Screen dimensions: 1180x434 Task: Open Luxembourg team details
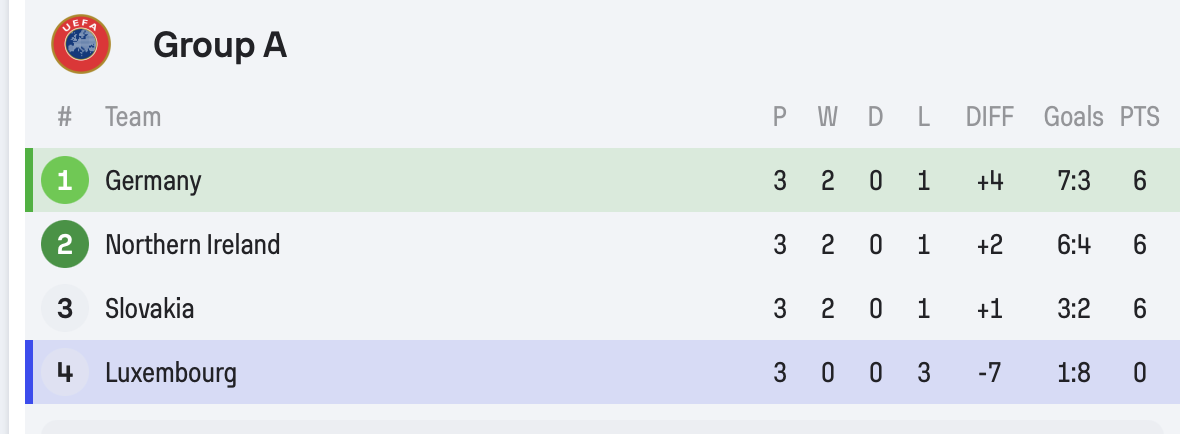point(170,373)
